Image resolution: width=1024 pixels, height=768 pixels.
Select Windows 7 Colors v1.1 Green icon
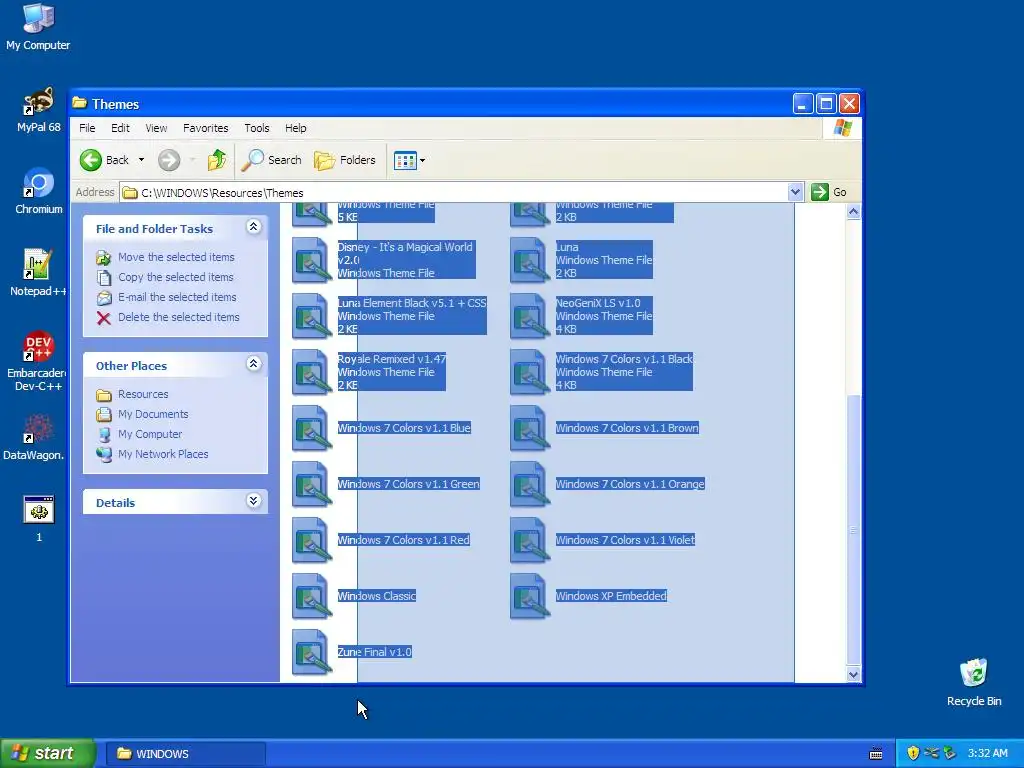[312, 485]
